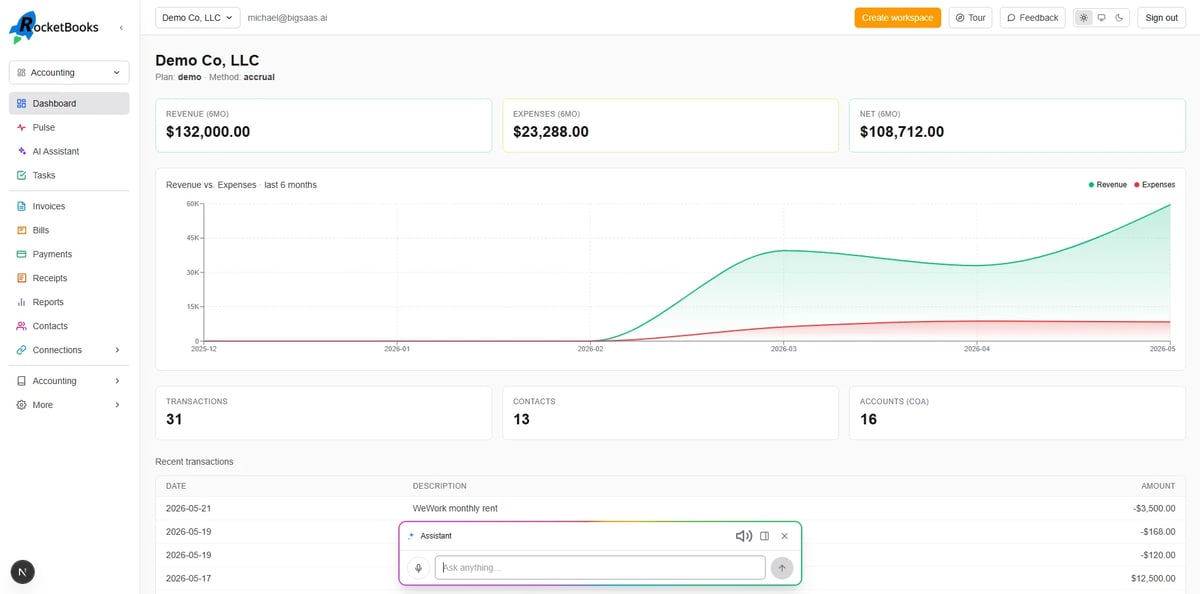The height and width of the screenshot is (594, 1200).
Task: Click the Expenses (6mo) card
Action: pyautogui.click(x=670, y=125)
